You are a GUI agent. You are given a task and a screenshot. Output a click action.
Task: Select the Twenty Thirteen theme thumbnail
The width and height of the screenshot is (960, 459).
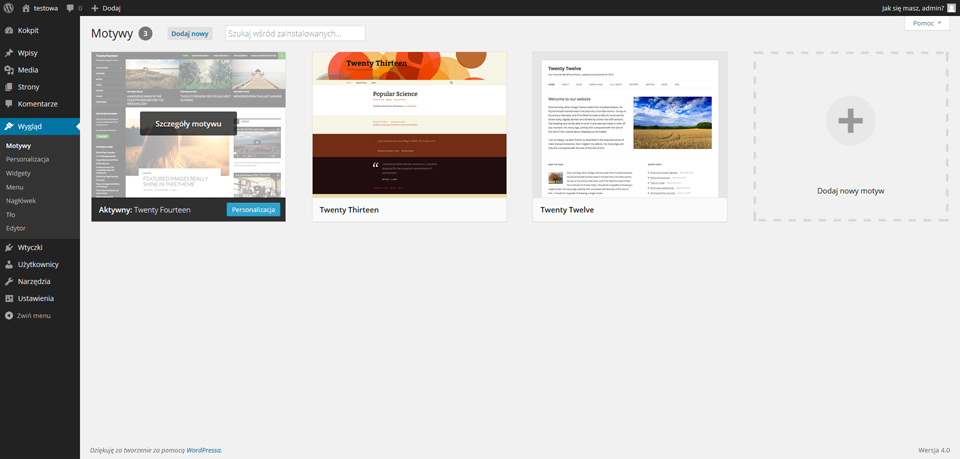tap(410, 125)
